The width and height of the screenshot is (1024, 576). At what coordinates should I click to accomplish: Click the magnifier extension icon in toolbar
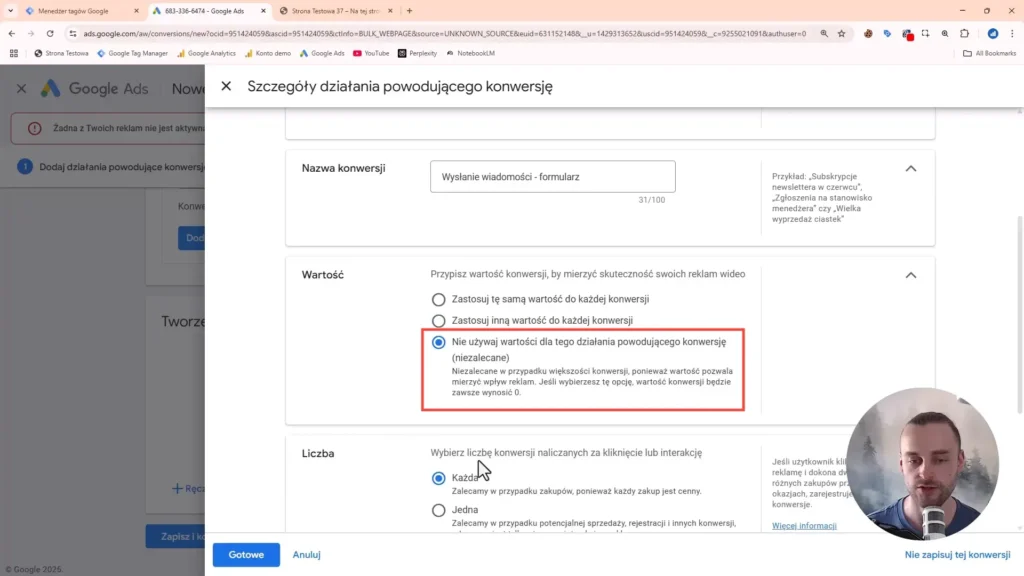[945, 33]
